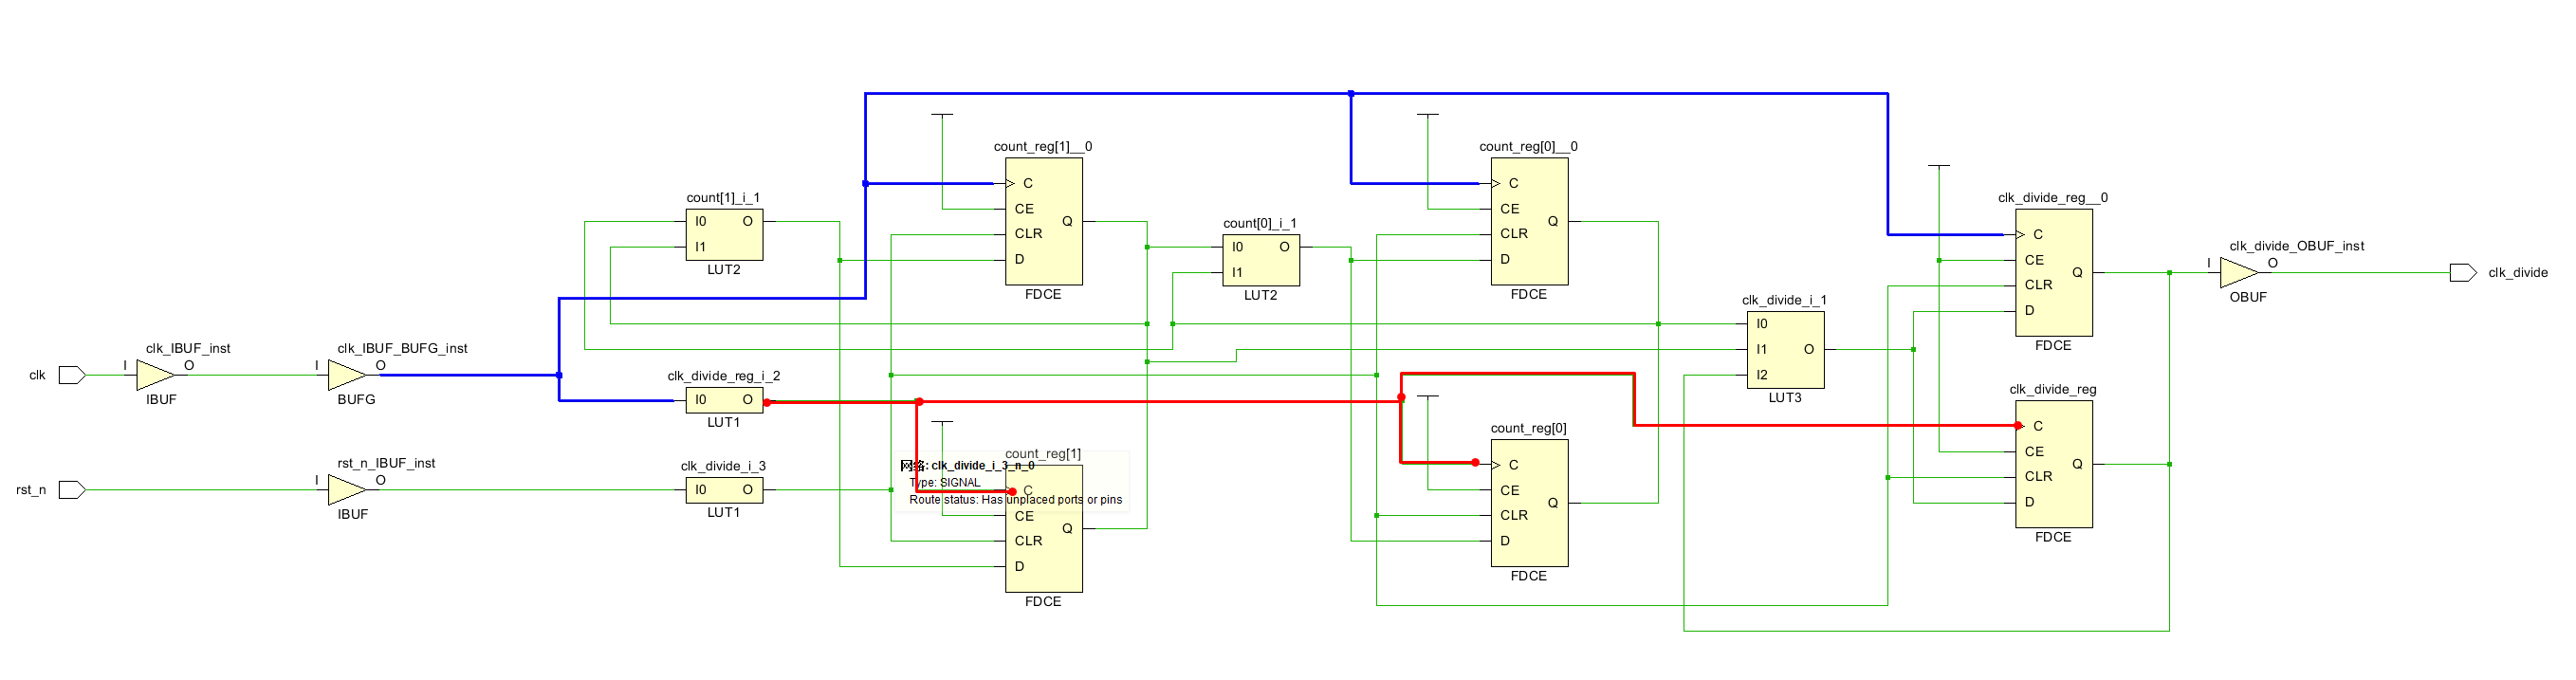The height and width of the screenshot is (680, 2576).
Task: Click the 'count[0]_i_1' label text
Action: 1260,224
